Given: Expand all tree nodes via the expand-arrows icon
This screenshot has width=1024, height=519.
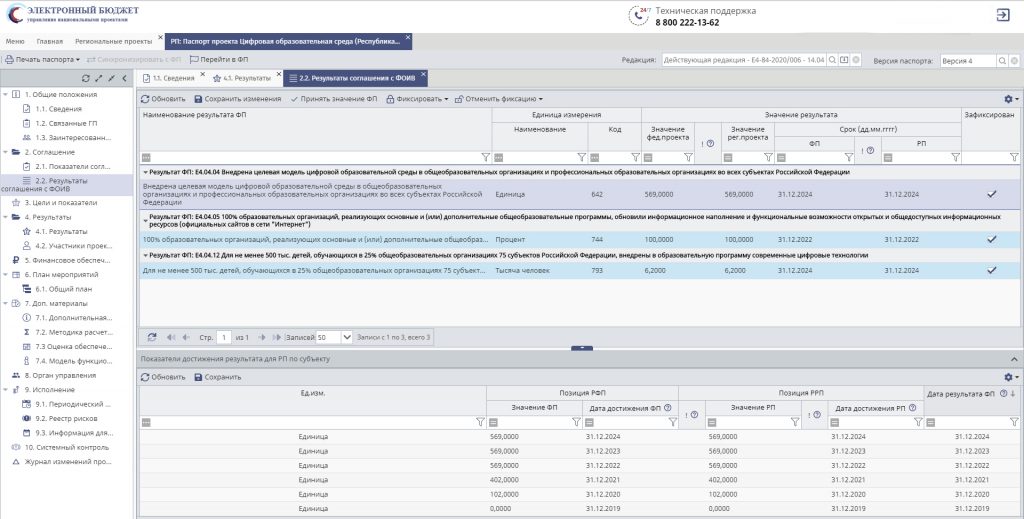Looking at the screenshot, I should tap(99, 78).
